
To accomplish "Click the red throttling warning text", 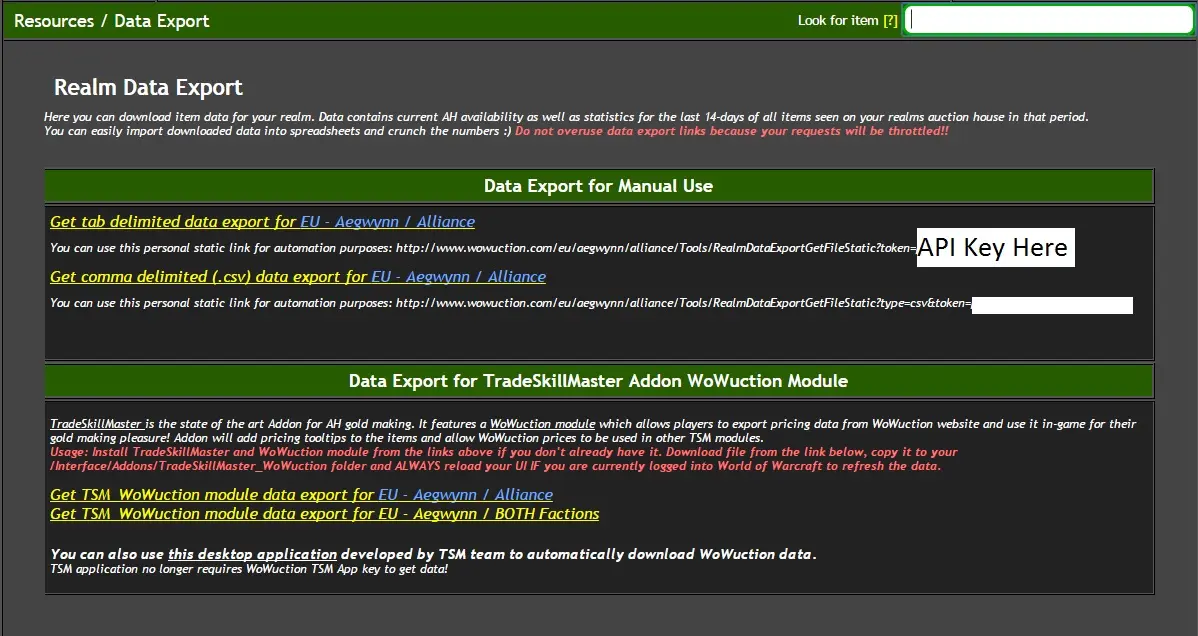I will [x=731, y=131].
